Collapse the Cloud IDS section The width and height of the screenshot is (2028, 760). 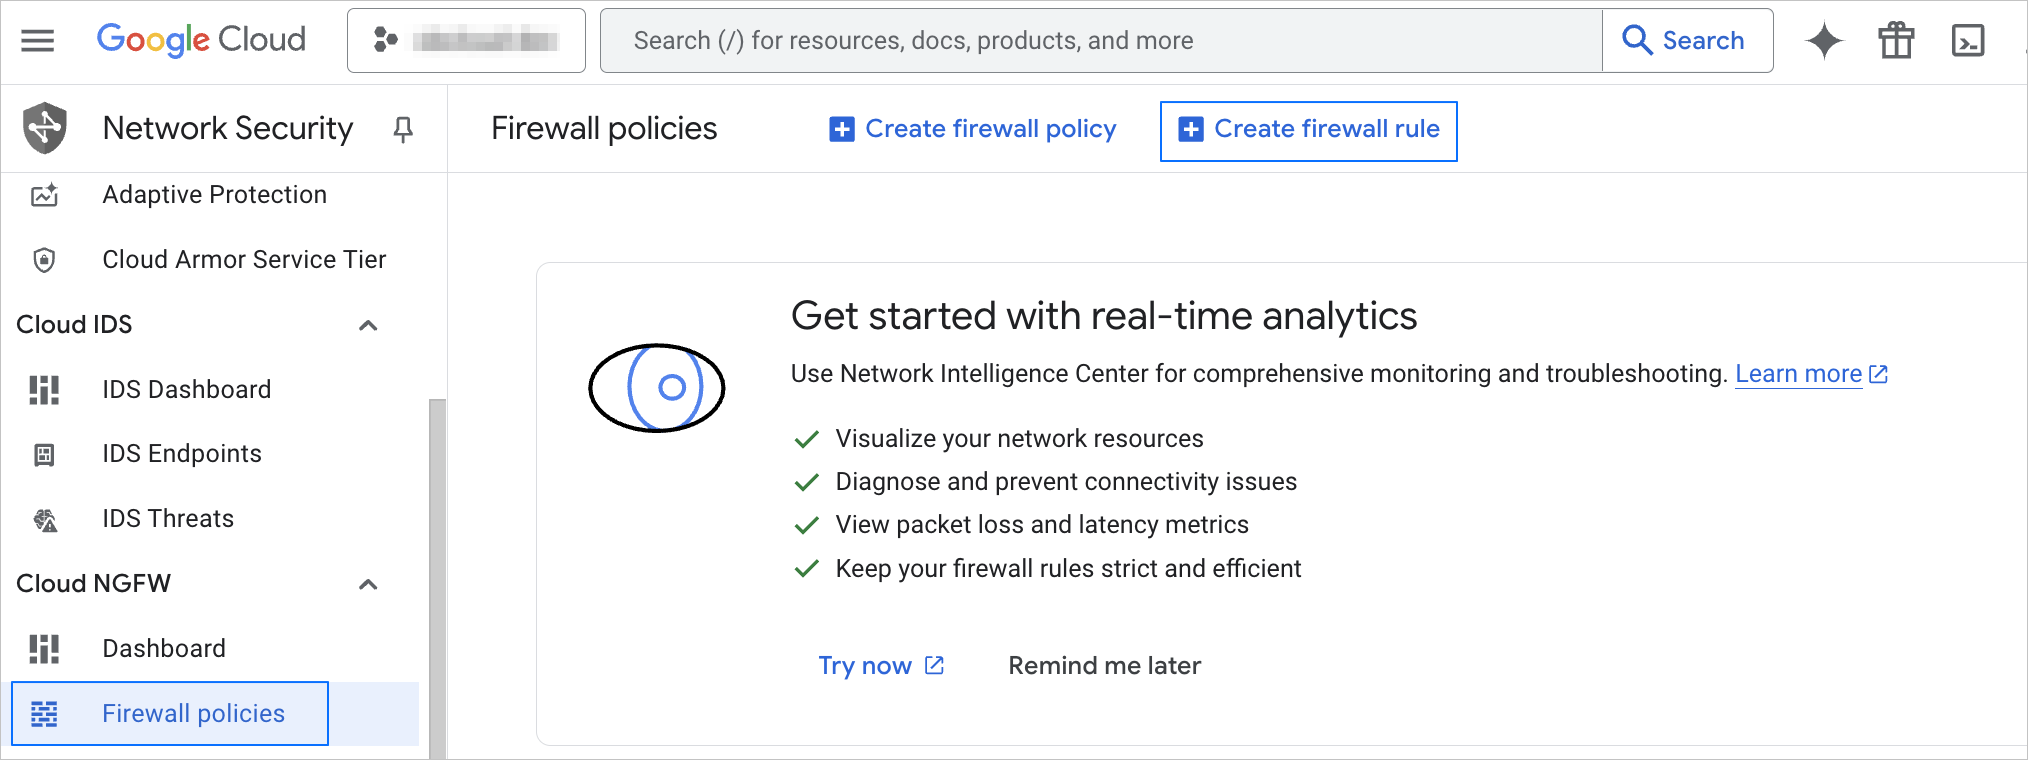pos(368,325)
